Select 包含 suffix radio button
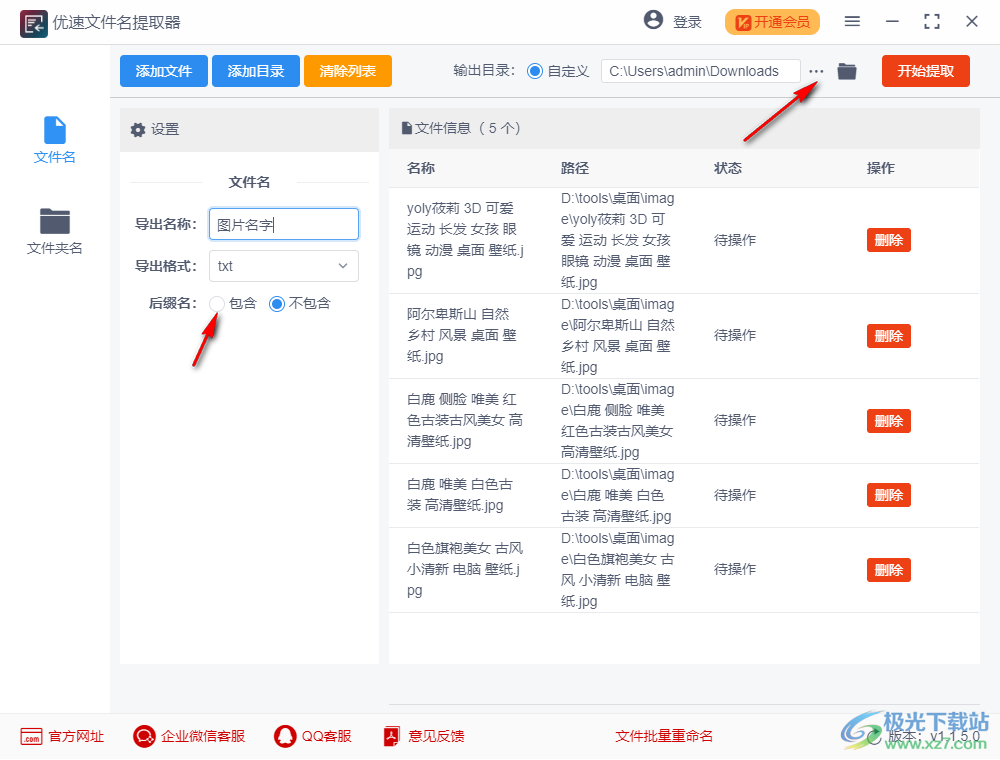1000x760 pixels. pyautogui.click(x=217, y=304)
